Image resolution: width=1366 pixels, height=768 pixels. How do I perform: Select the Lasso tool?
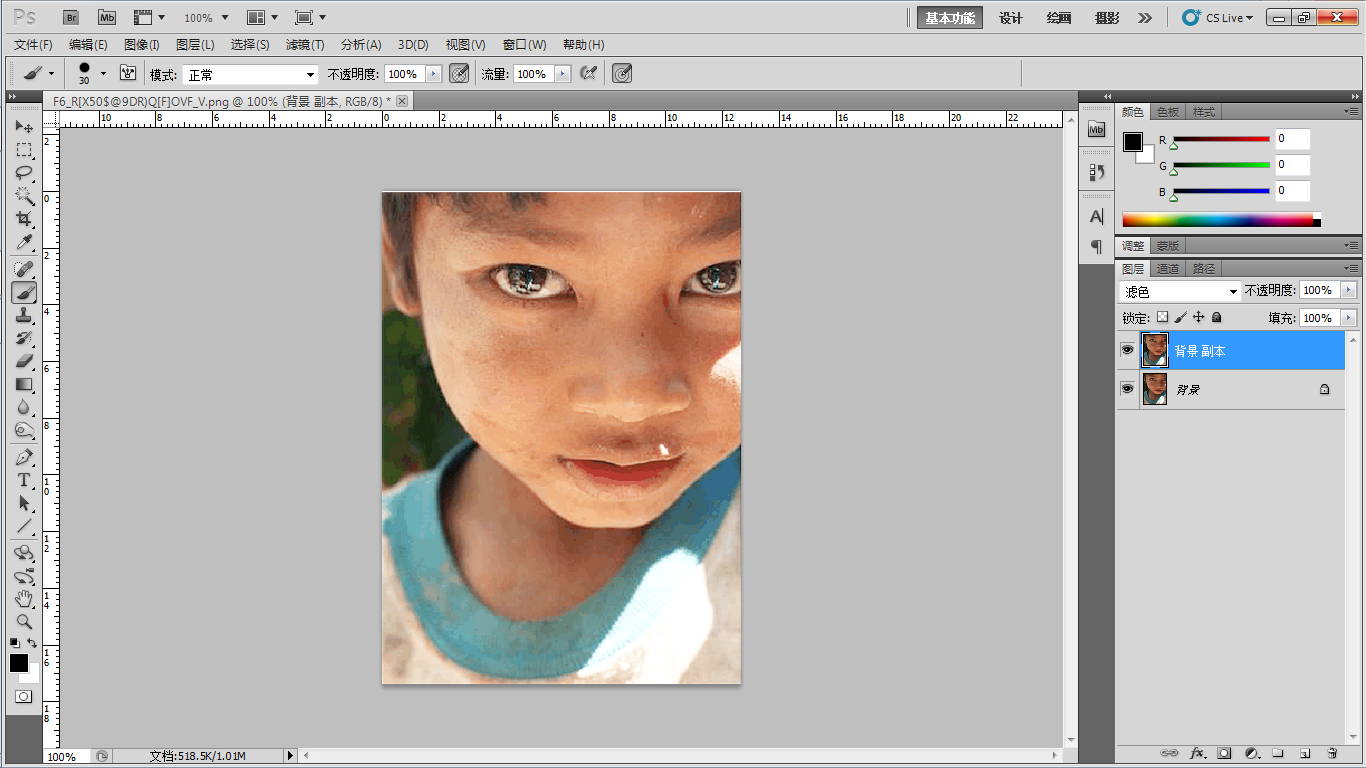[x=24, y=173]
